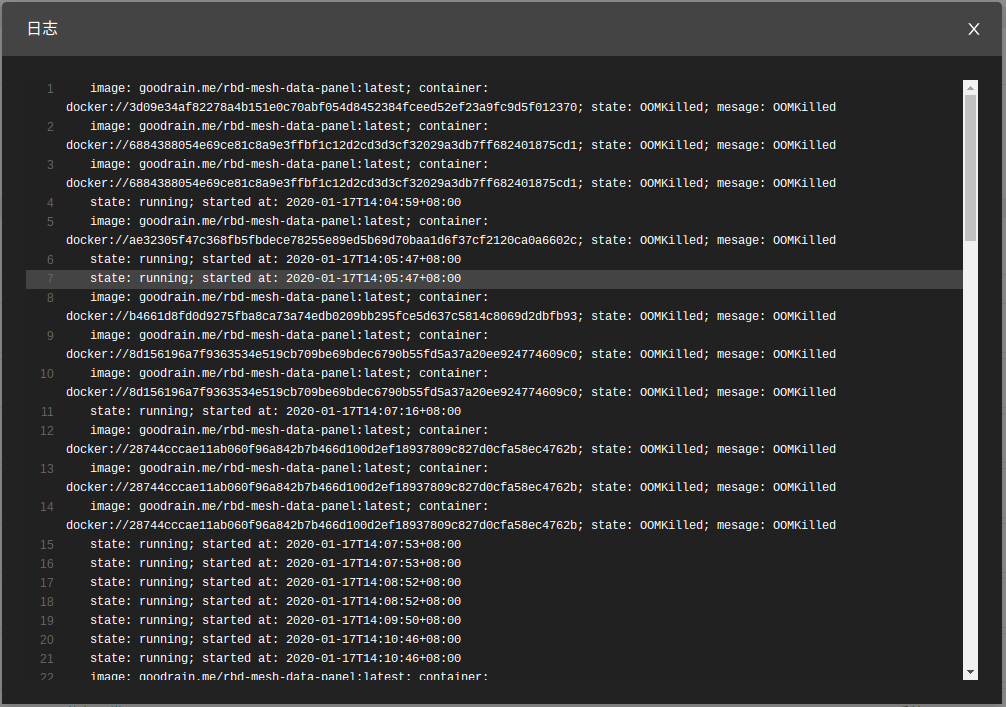The image size is (1006, 707).
Task: Click the timestamp 2020-01-17T14:09:50+08:00 on line 19
Action: pyautogui.click(x=370, y=620)
